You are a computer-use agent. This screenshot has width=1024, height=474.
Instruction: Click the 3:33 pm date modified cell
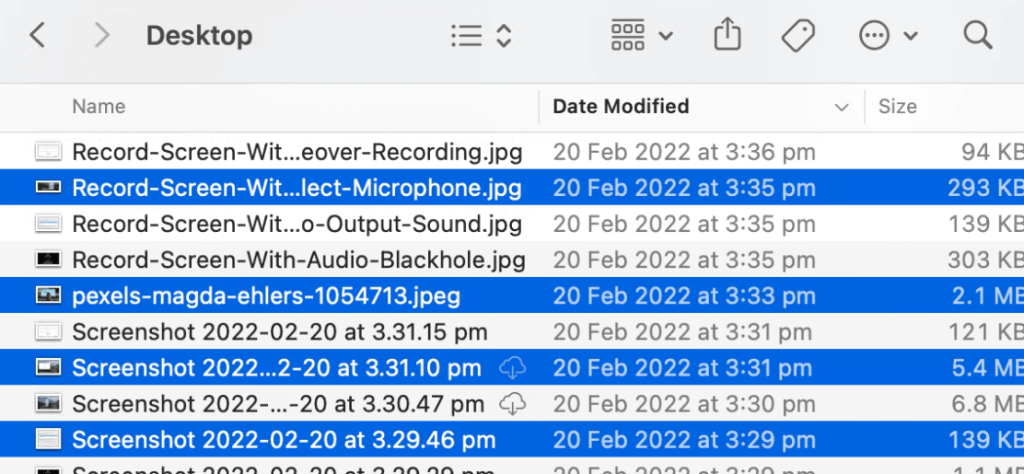tap(684, 296)
